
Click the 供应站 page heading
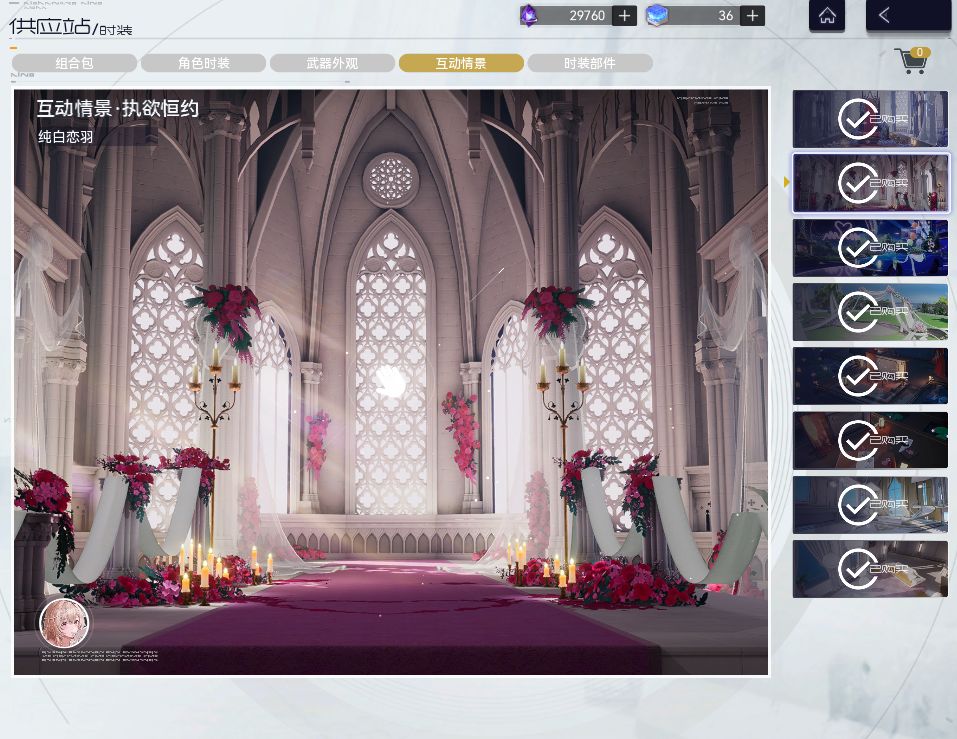click(x=49, y=26)
